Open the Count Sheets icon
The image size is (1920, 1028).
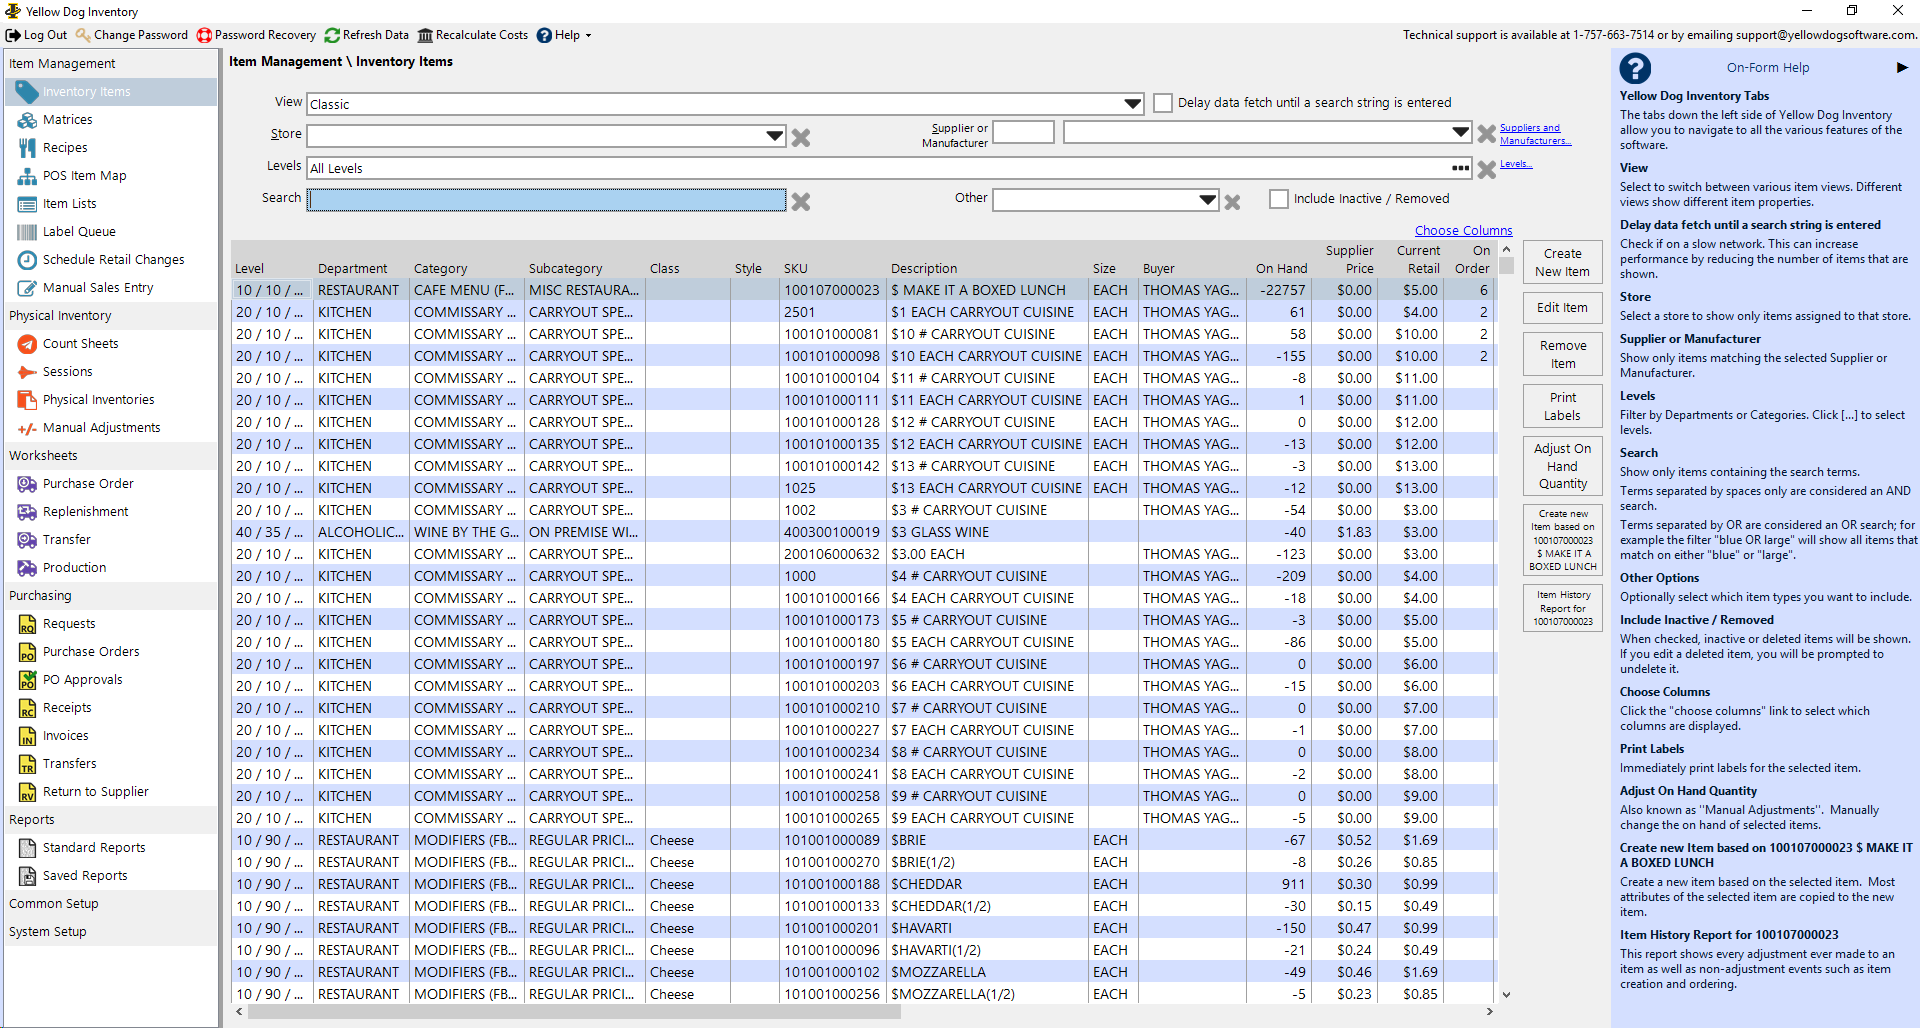[x=27, y=344]
